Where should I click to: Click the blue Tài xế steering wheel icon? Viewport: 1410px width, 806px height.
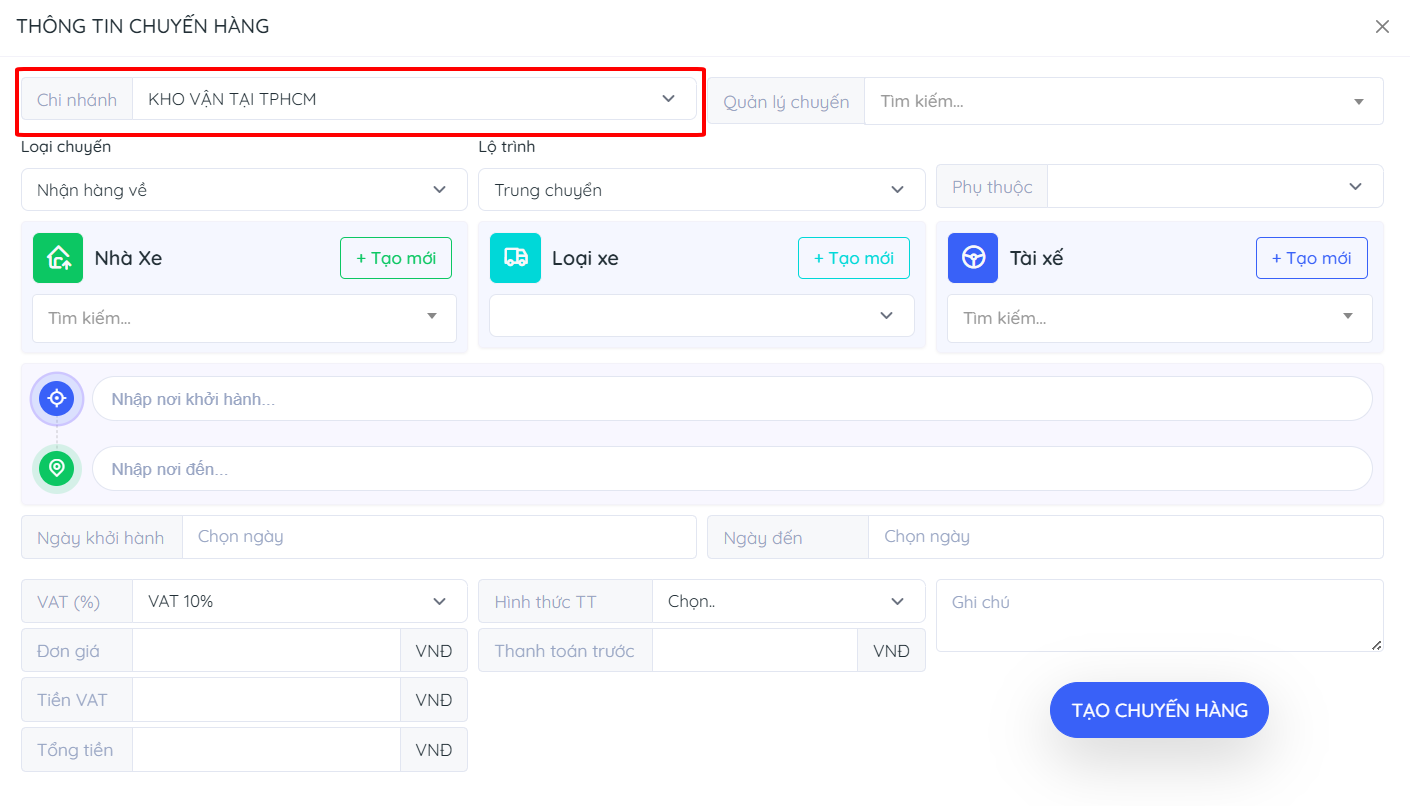(x=972, y=258)
